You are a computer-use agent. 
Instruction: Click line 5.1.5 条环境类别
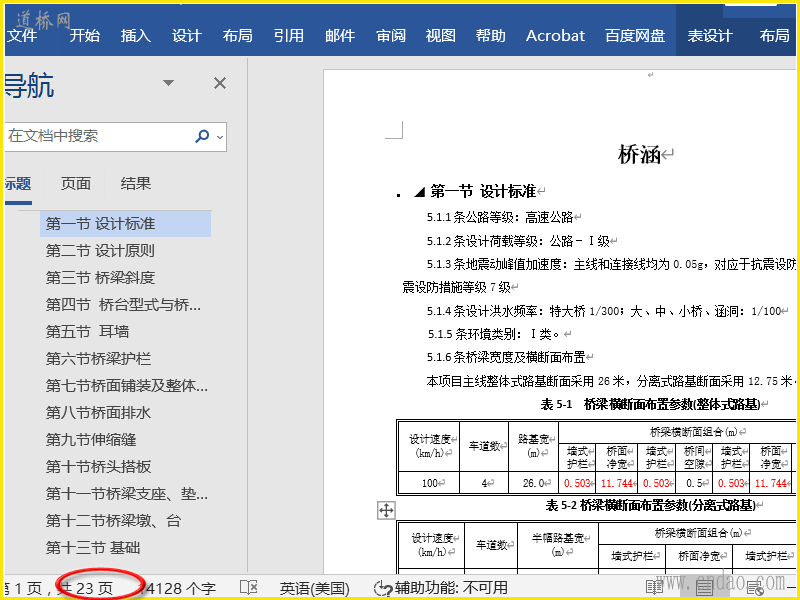(x=493, y=334)
